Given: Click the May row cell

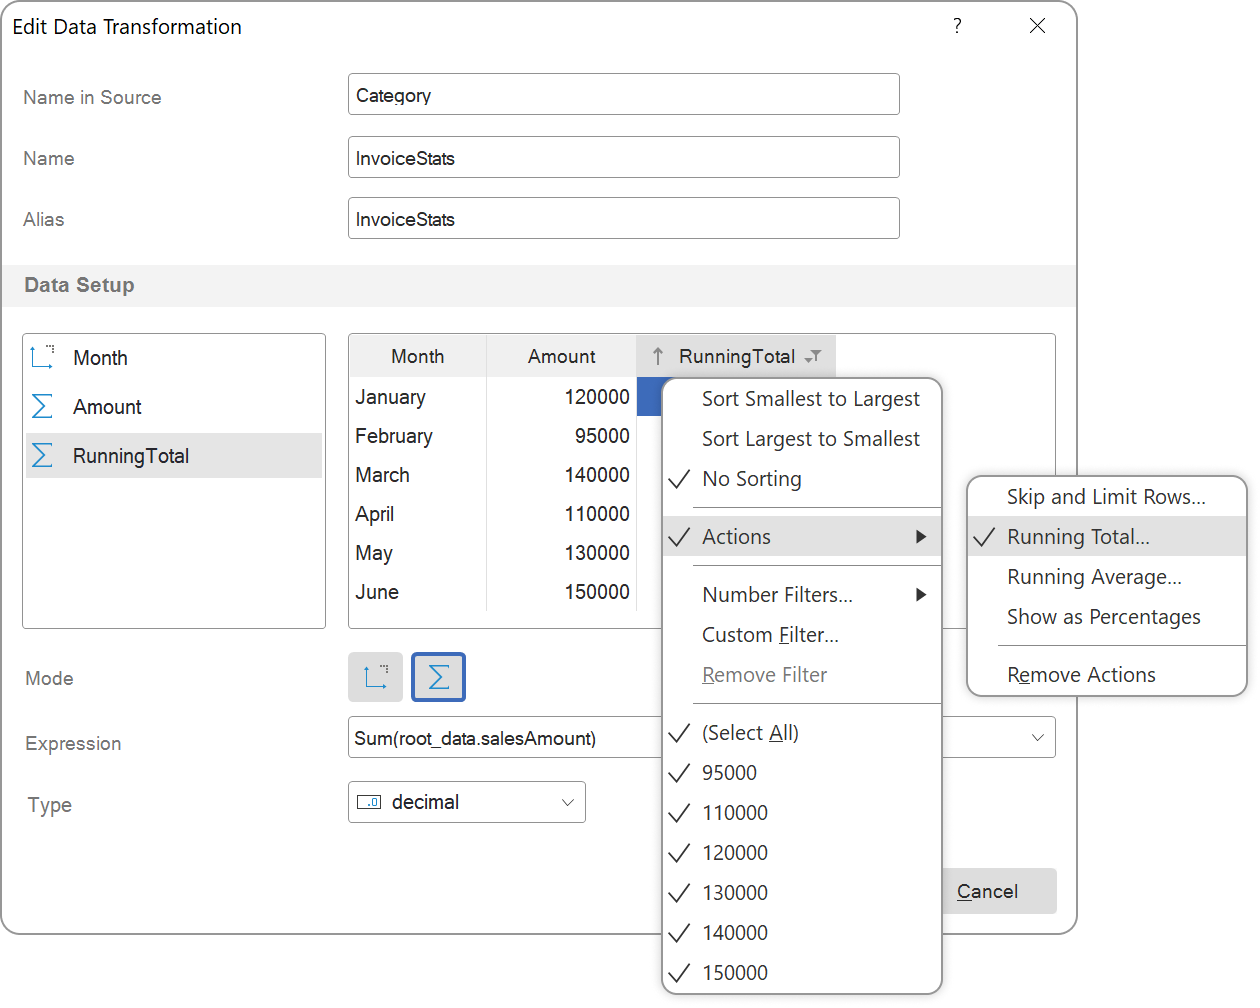Looking at the screenshot, I should point(418,553).
